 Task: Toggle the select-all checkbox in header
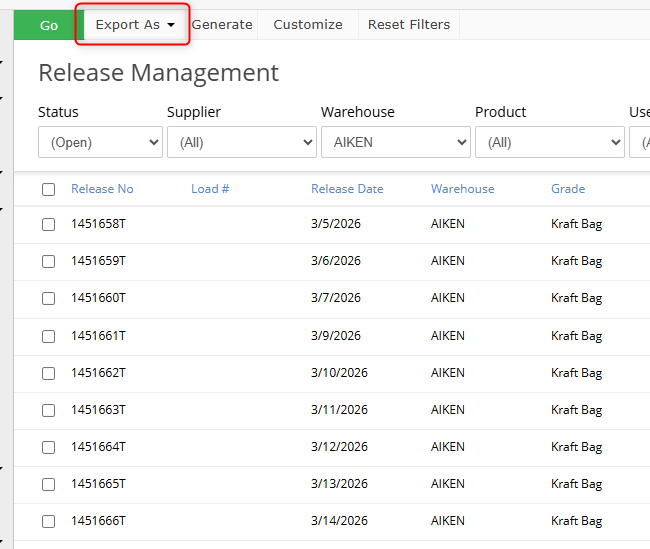click(x=48, y=190)
